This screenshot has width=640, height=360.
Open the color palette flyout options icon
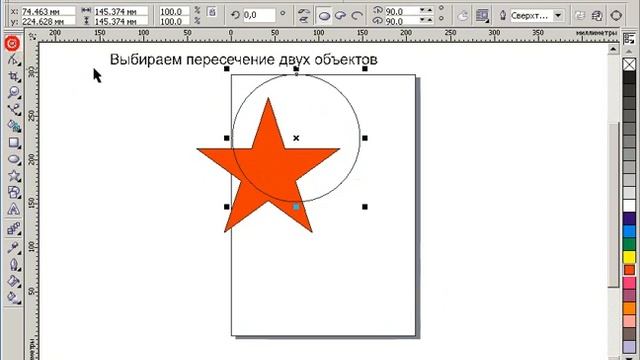click(x=629, y=39)
